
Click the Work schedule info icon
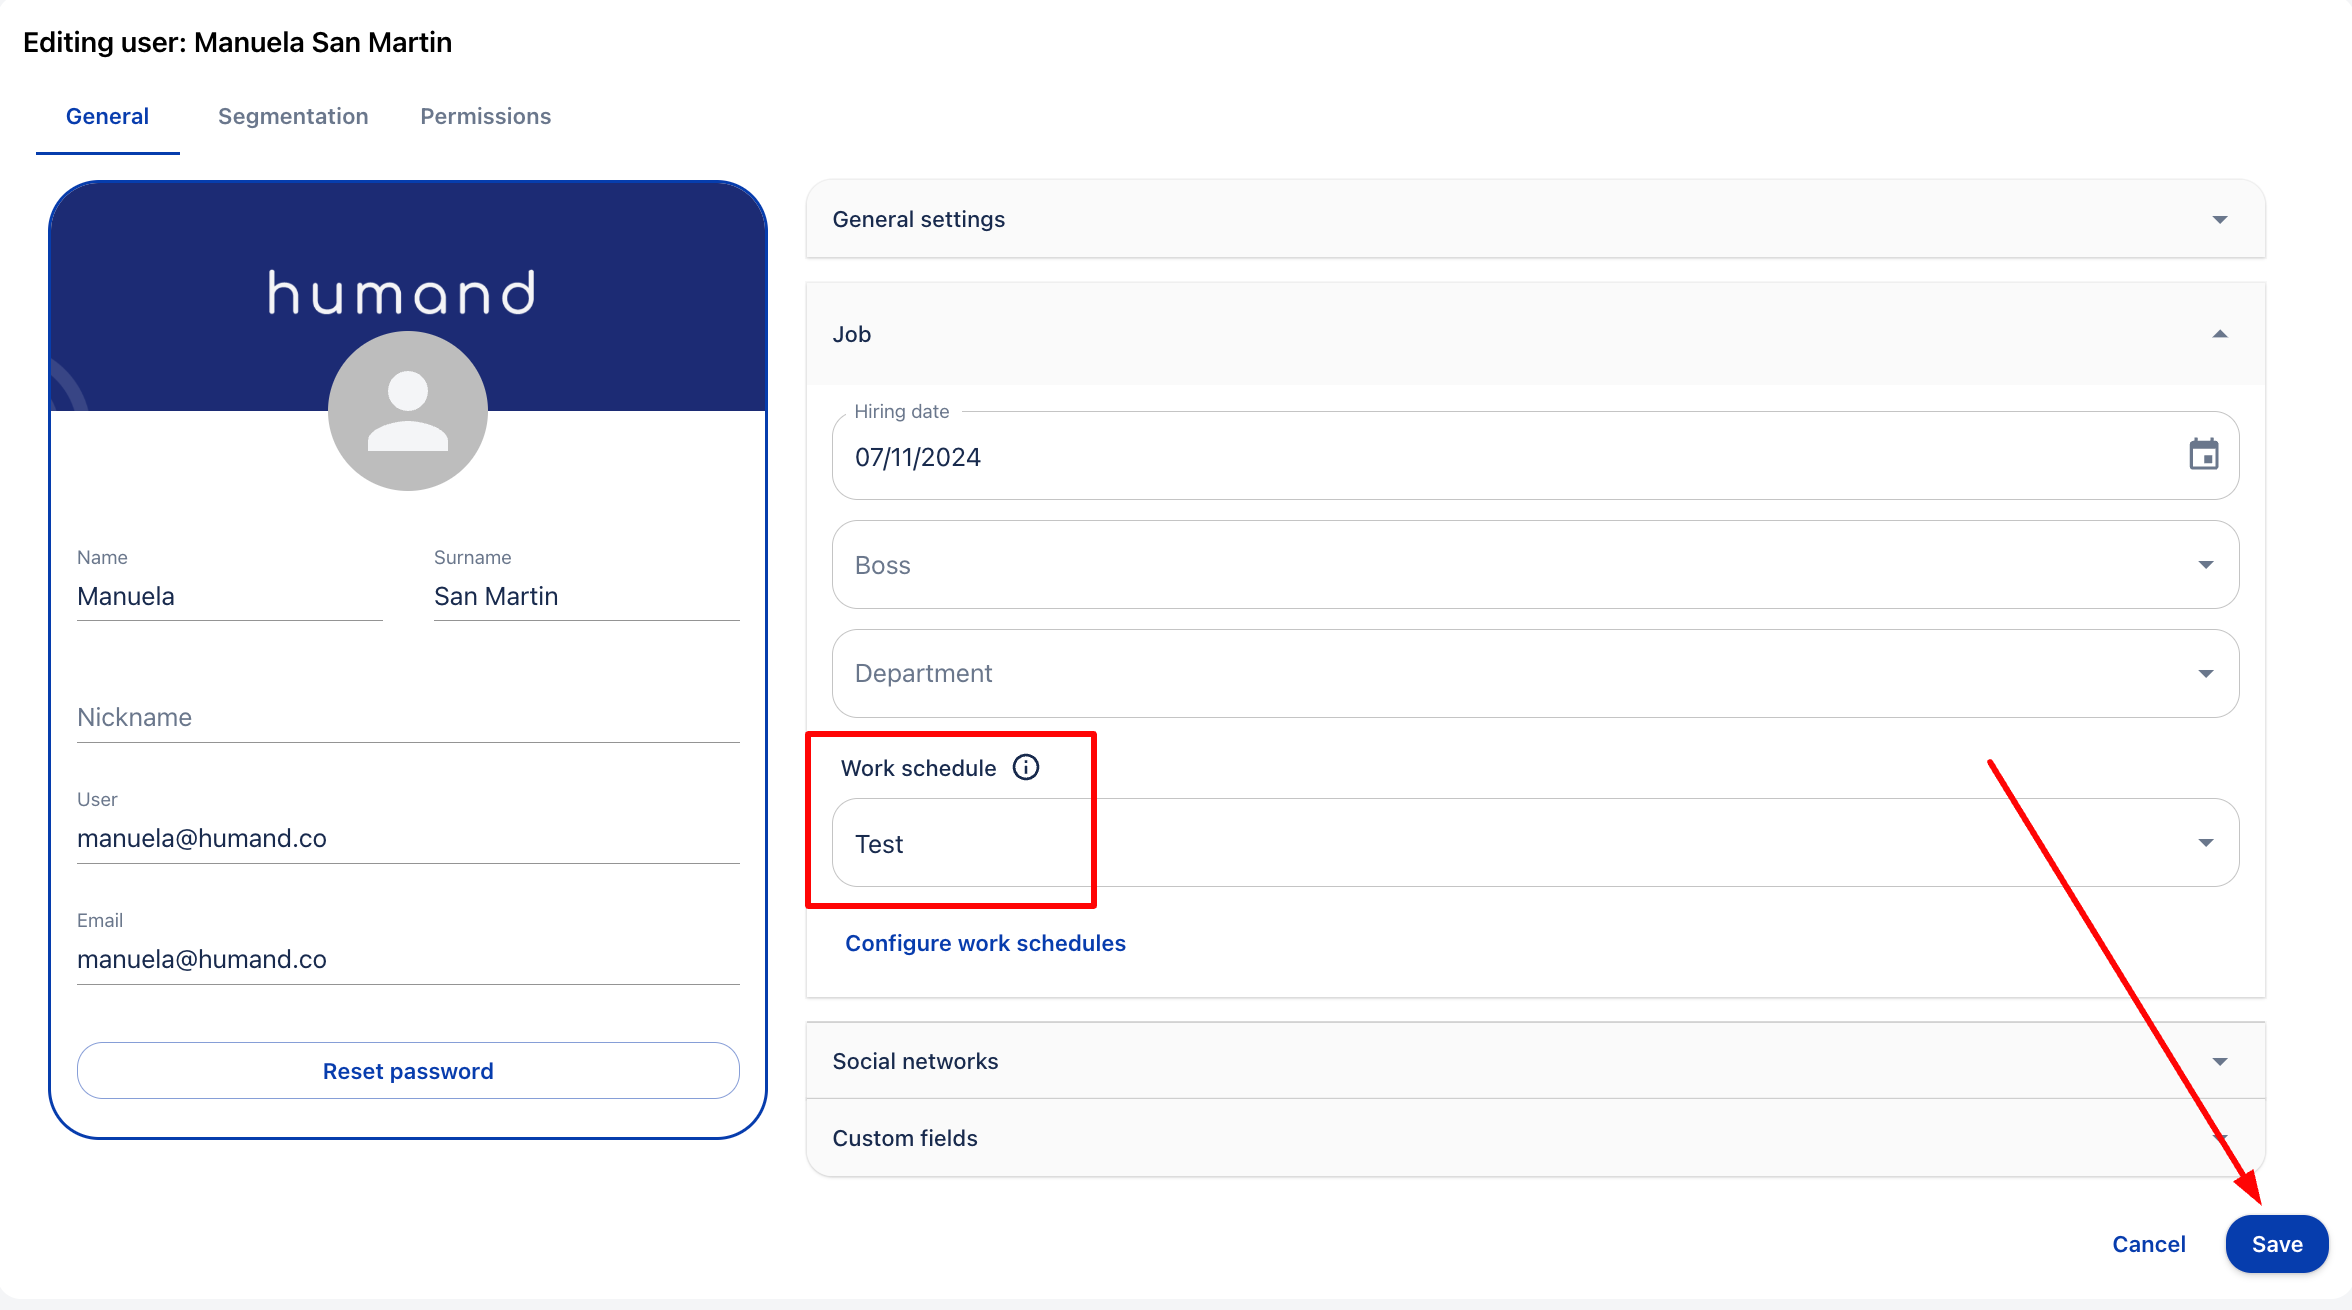(x=1026, y=767)
